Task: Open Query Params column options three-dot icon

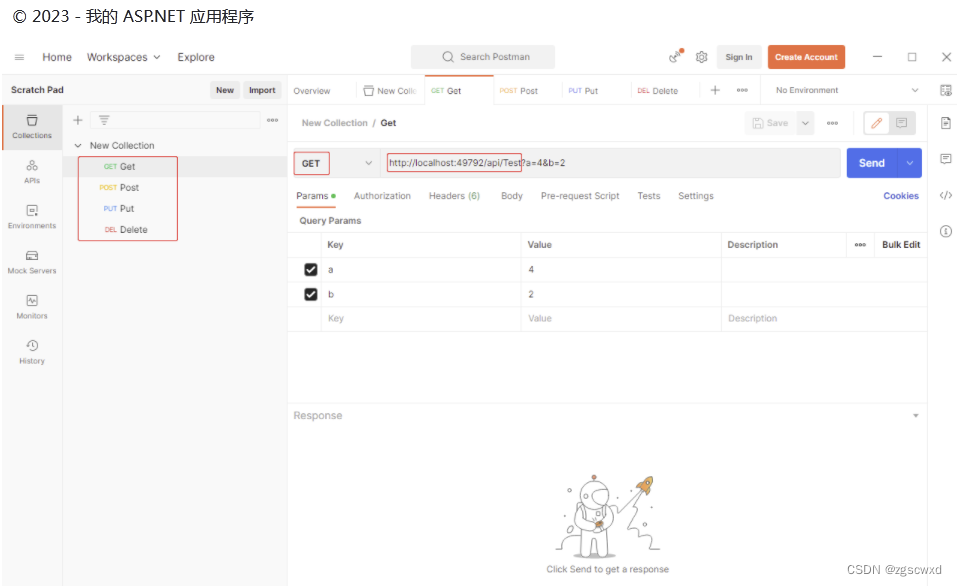Action: pos(860,245)
